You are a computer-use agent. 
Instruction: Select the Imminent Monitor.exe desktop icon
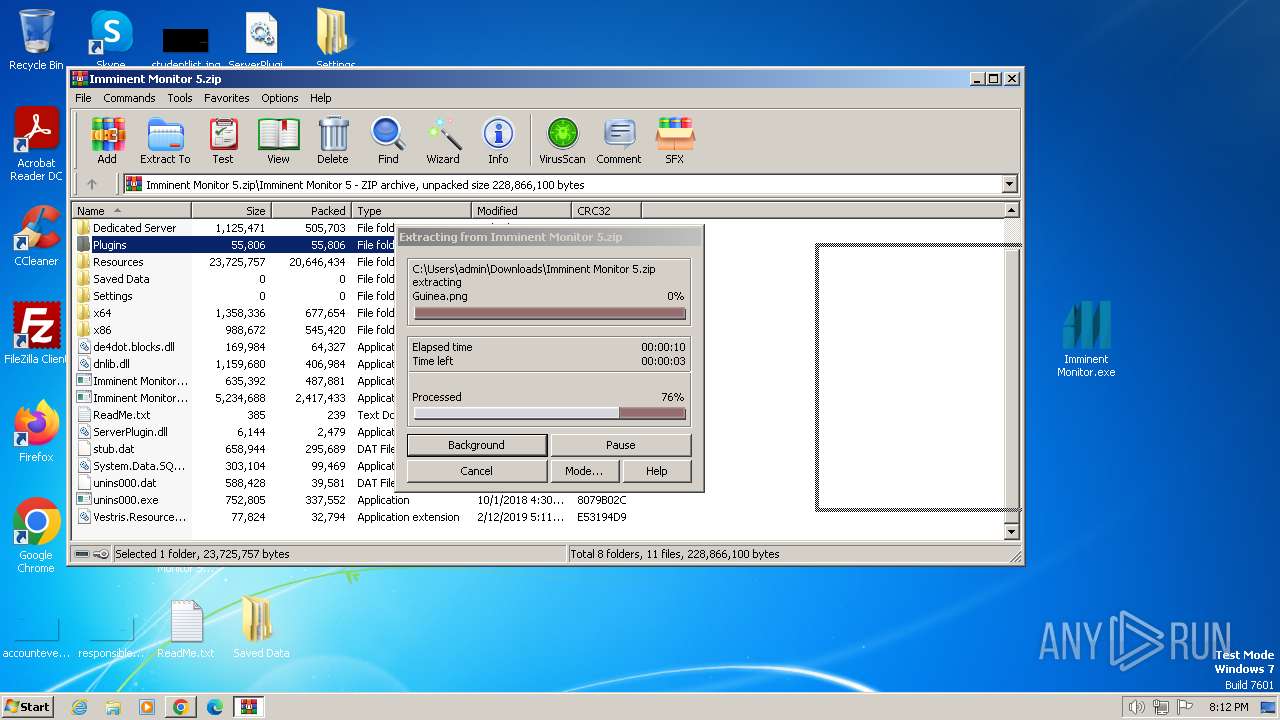[x=1086, y=340]
